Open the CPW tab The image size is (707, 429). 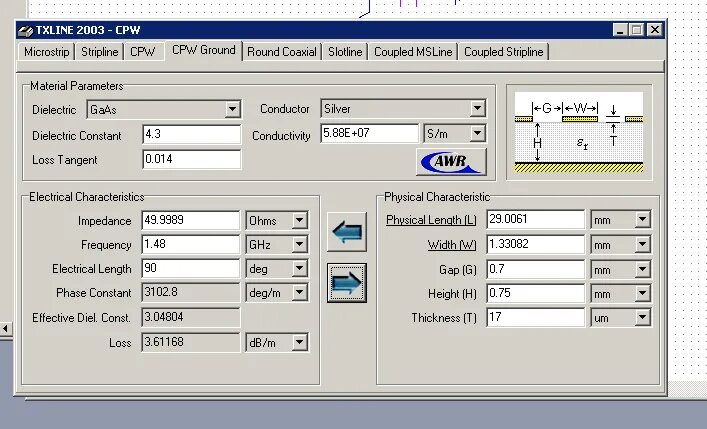[142, 52]
